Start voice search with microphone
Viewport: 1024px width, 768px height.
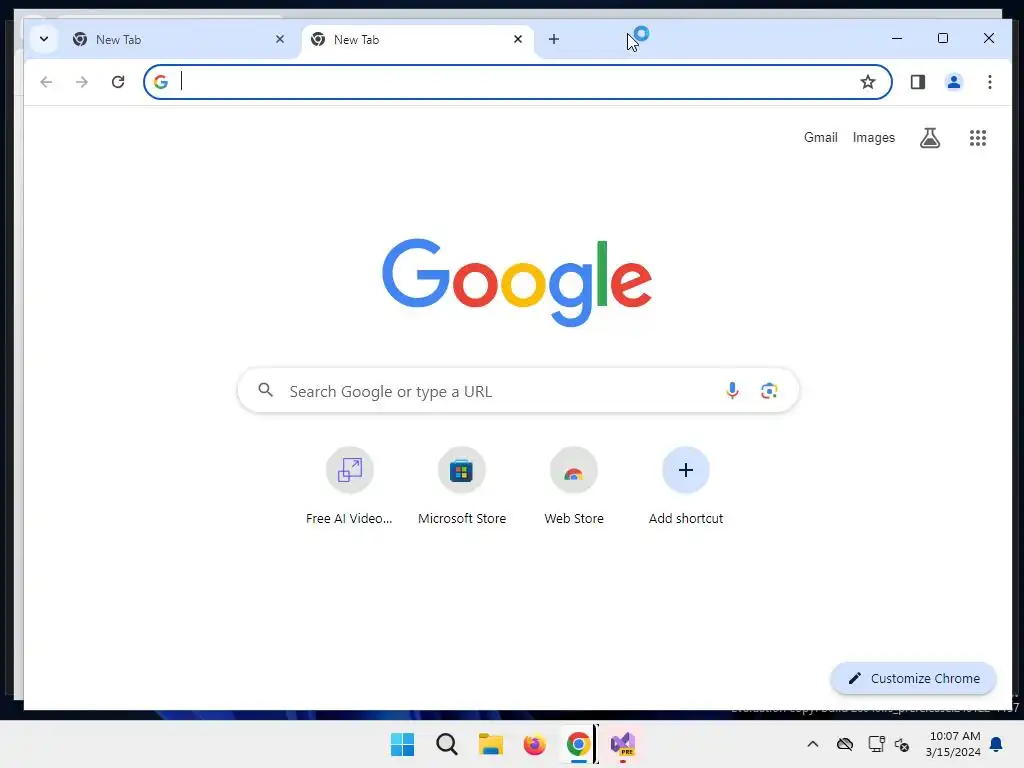click(x=732, y=391)
